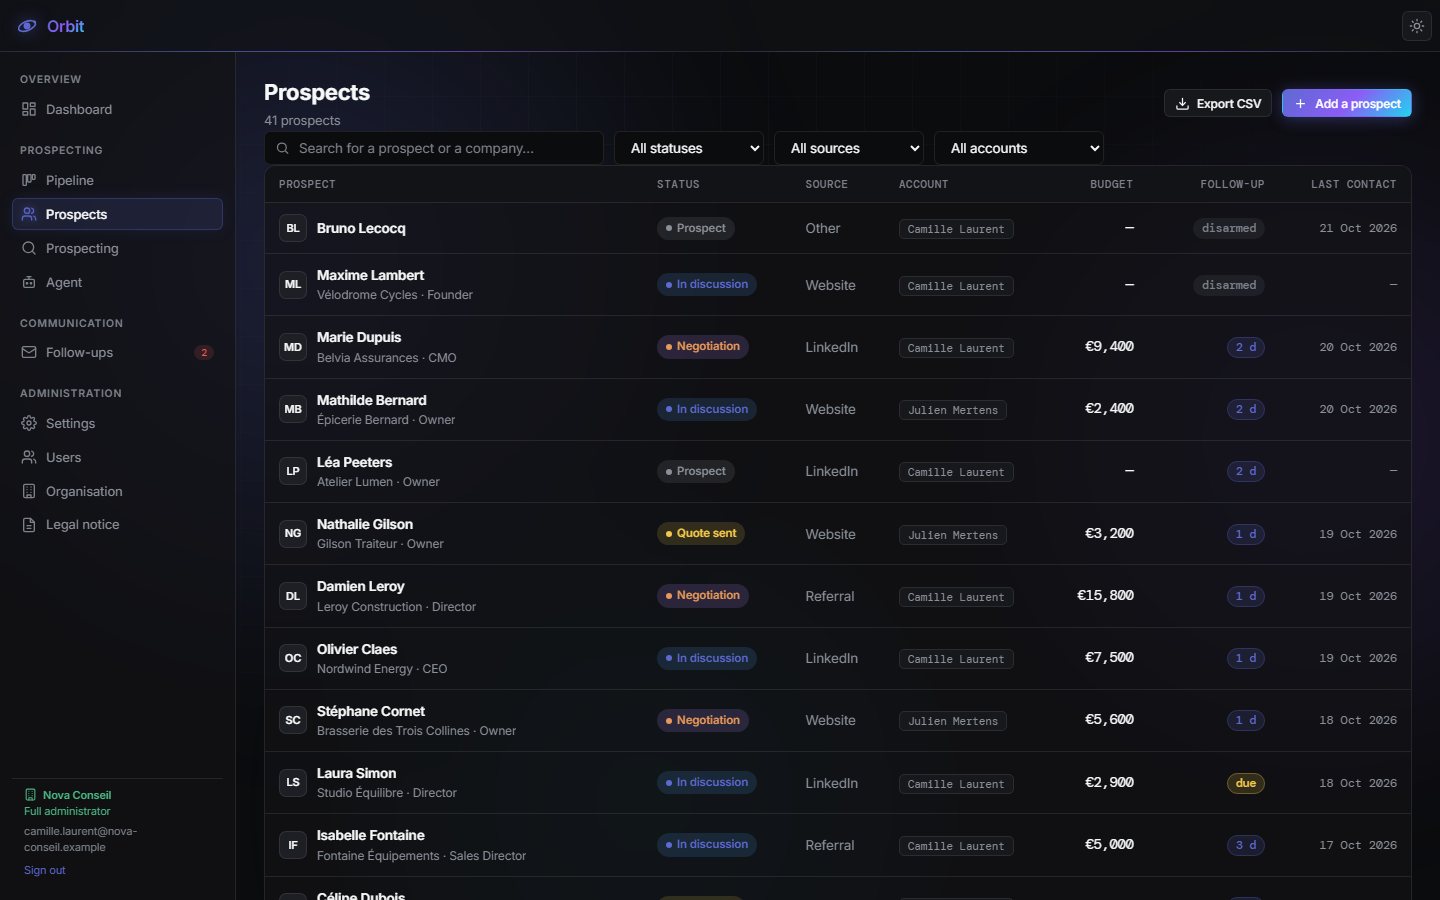1440x900 pixels.
Task: Open the Follow-ups section
Action: pos(117,352)
